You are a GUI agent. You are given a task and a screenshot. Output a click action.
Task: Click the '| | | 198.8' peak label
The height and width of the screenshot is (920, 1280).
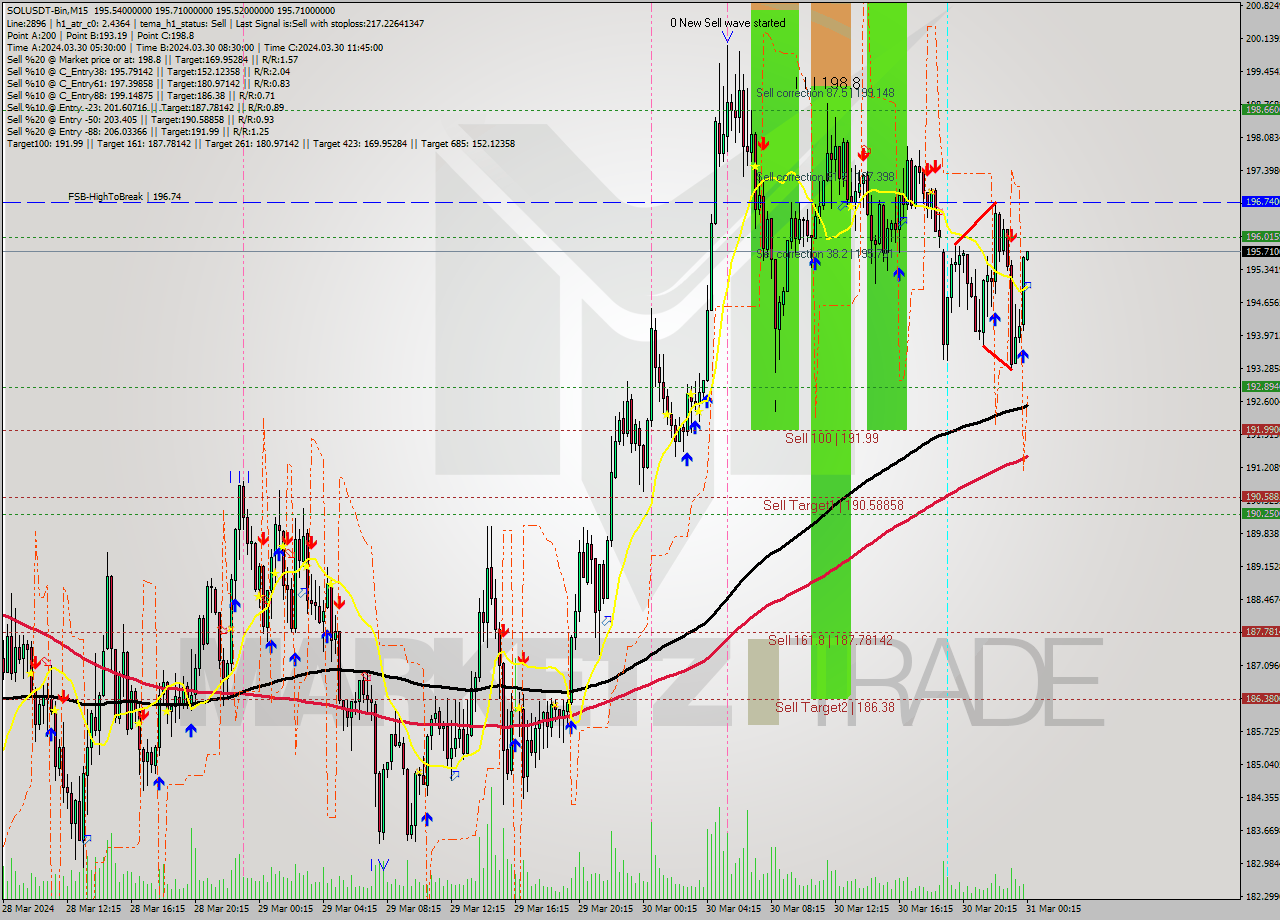click(x=828, y=83)
